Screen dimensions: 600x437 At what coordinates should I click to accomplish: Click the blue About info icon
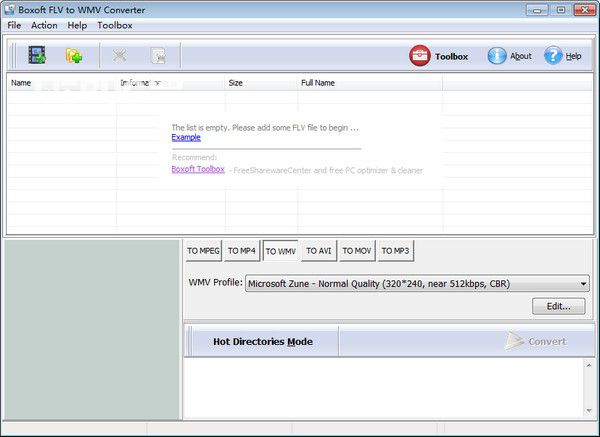(497, 56)
